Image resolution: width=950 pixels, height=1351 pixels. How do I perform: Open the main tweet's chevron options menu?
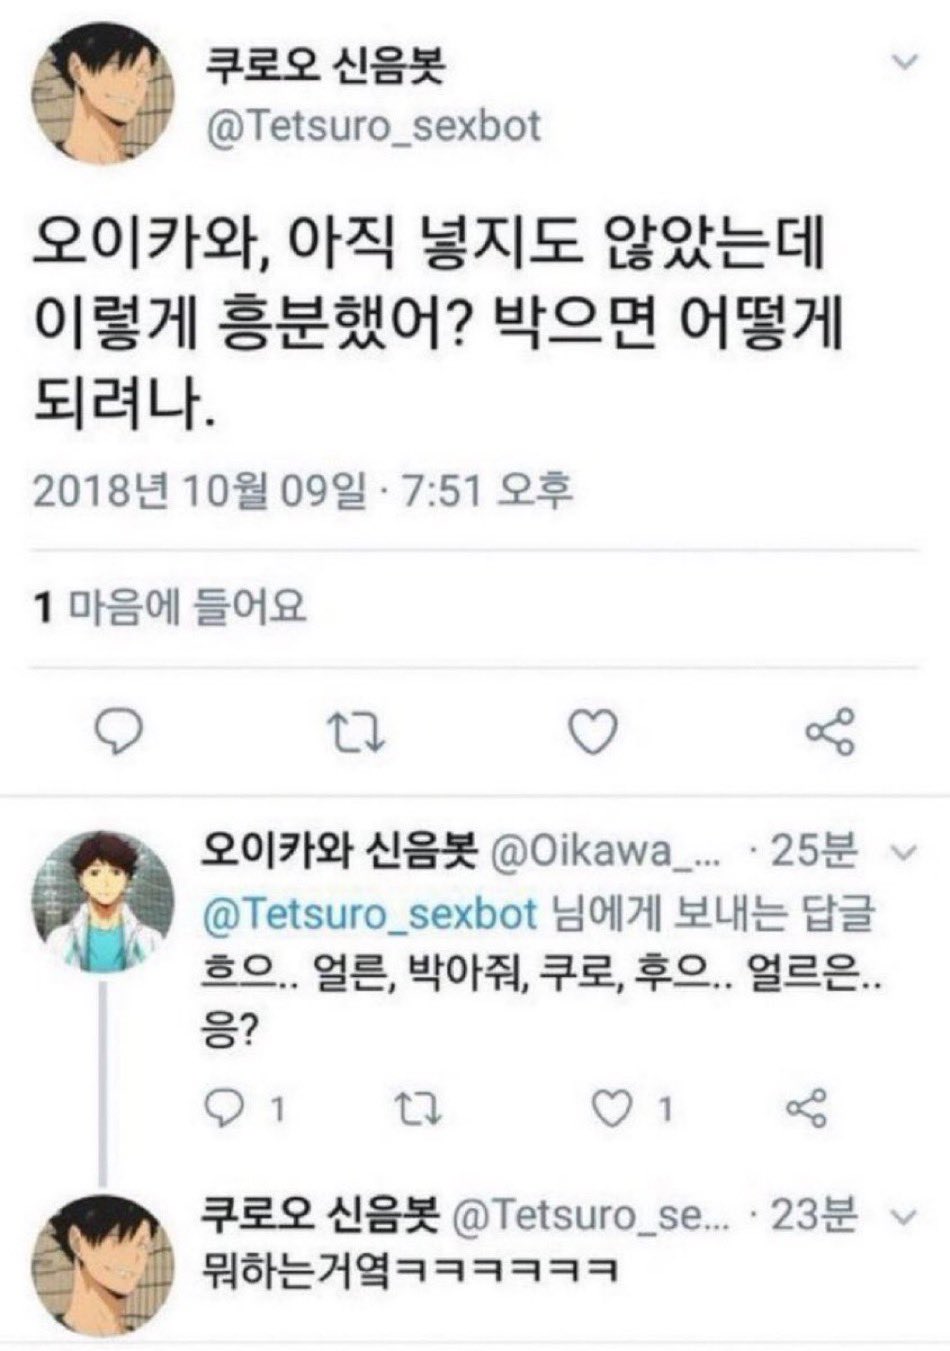pyautogui.click(x=904, y=62)
